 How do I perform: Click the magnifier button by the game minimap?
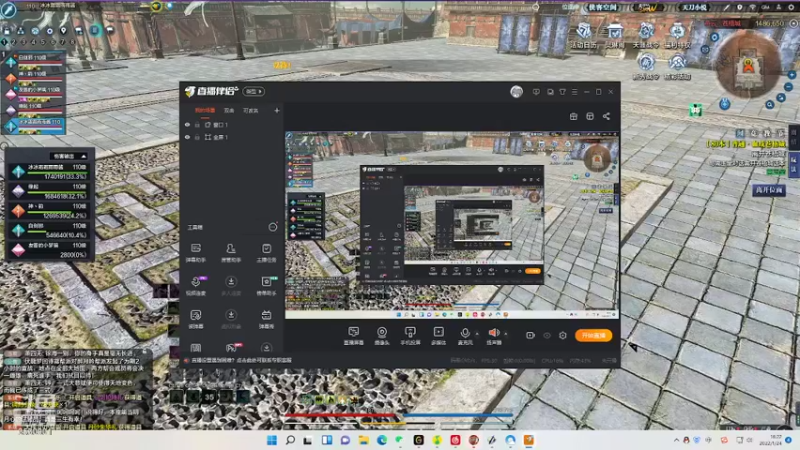(769, 105)
